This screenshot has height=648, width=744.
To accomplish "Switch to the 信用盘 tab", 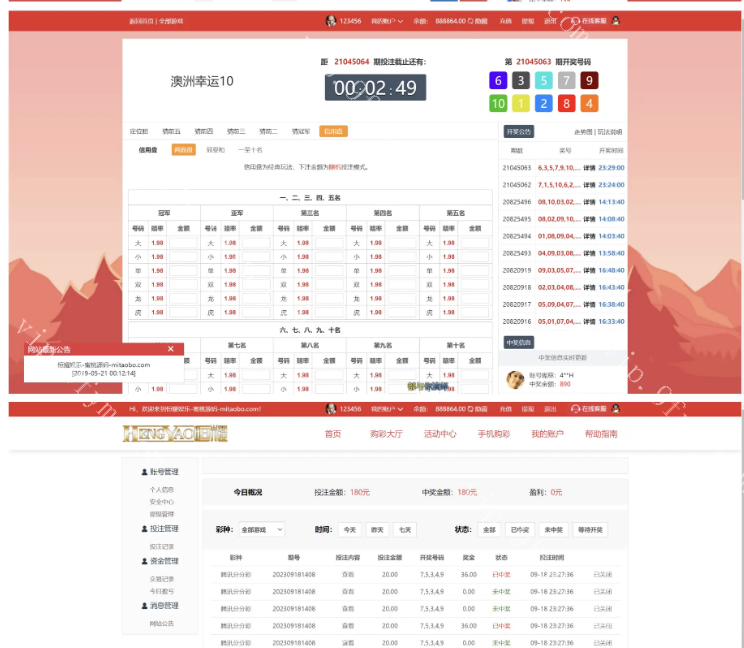I will [333, 131].
